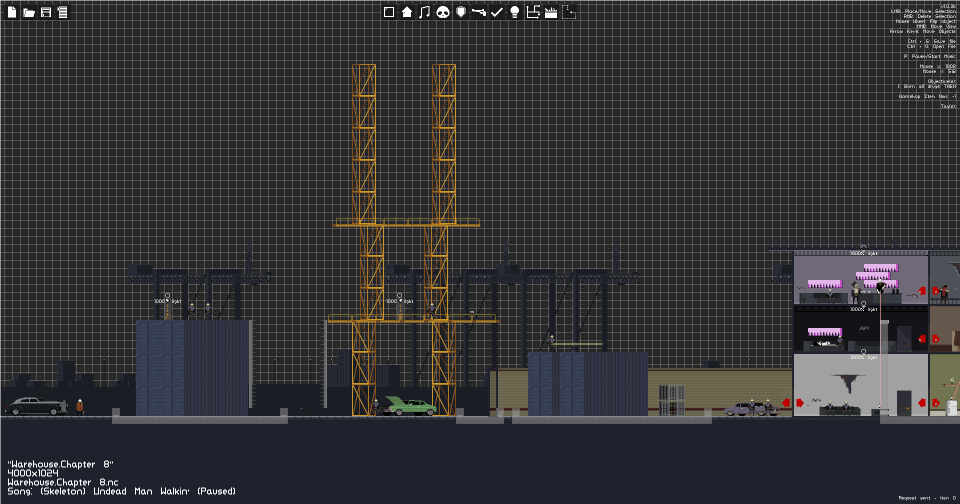
Task: Select the light marker atop the gray ground-floor room
Action: (x=864, y=355)
